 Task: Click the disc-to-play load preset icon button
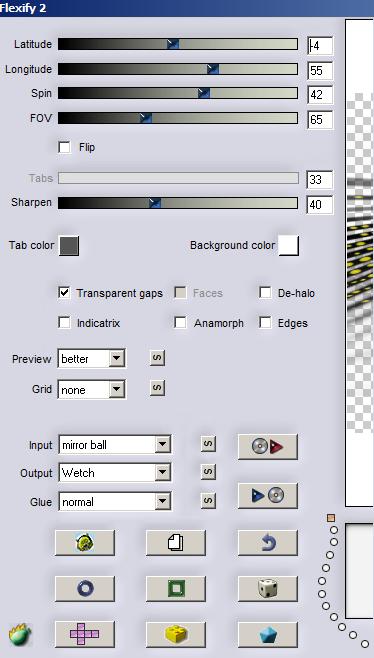[268, 446]
